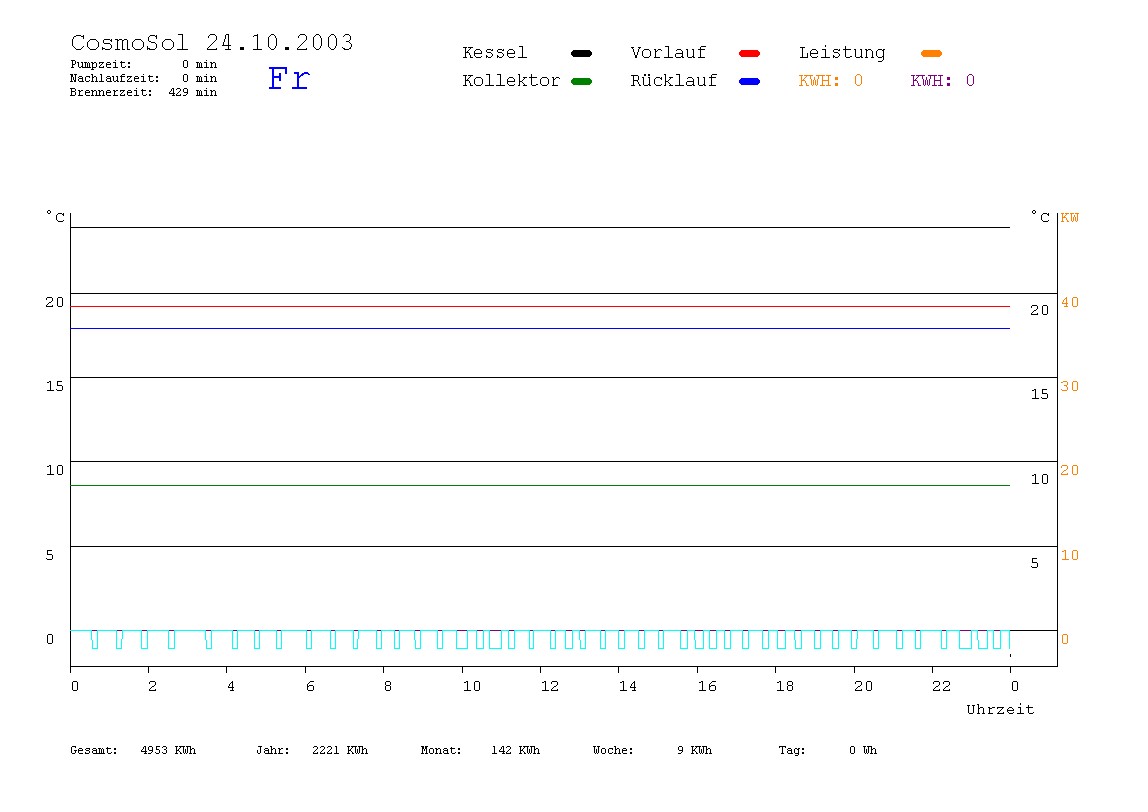The height and width of the screenshot is (812, 1148).
Task: Click the orange 40 KW axis value
Action: 1070,302
